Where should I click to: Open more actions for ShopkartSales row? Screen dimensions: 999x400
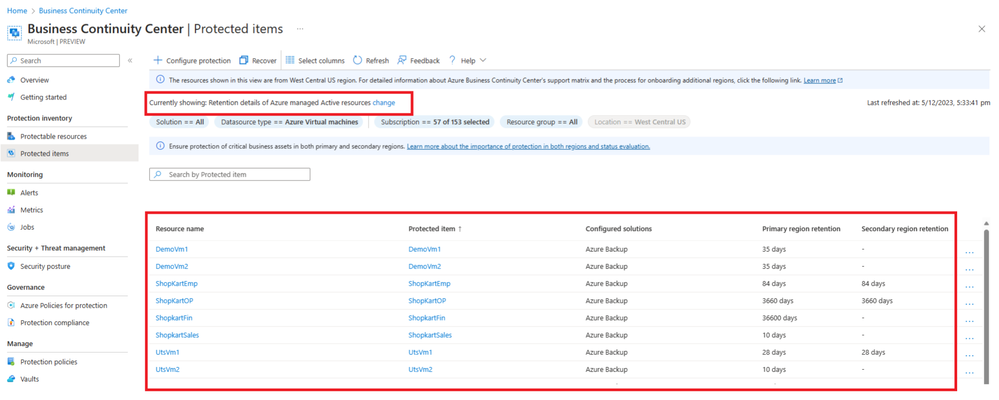tap(970, 338)
